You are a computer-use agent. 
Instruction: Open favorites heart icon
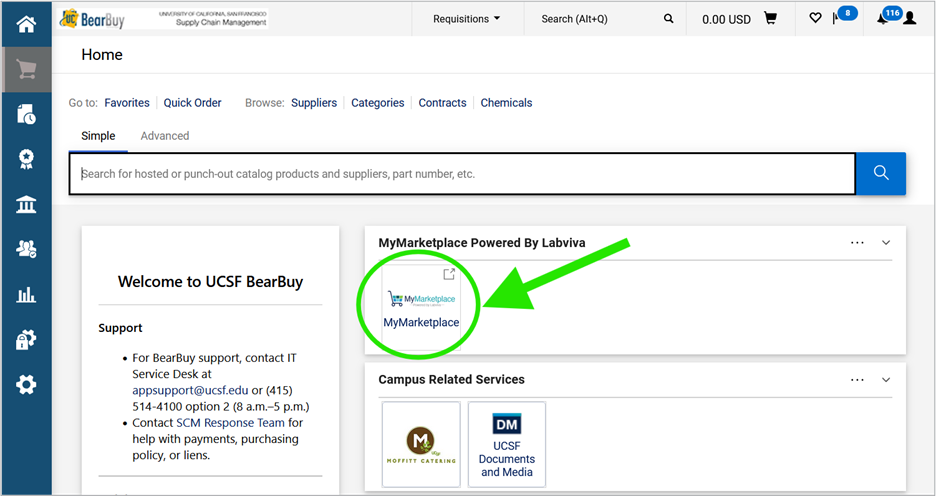point(815,19)
